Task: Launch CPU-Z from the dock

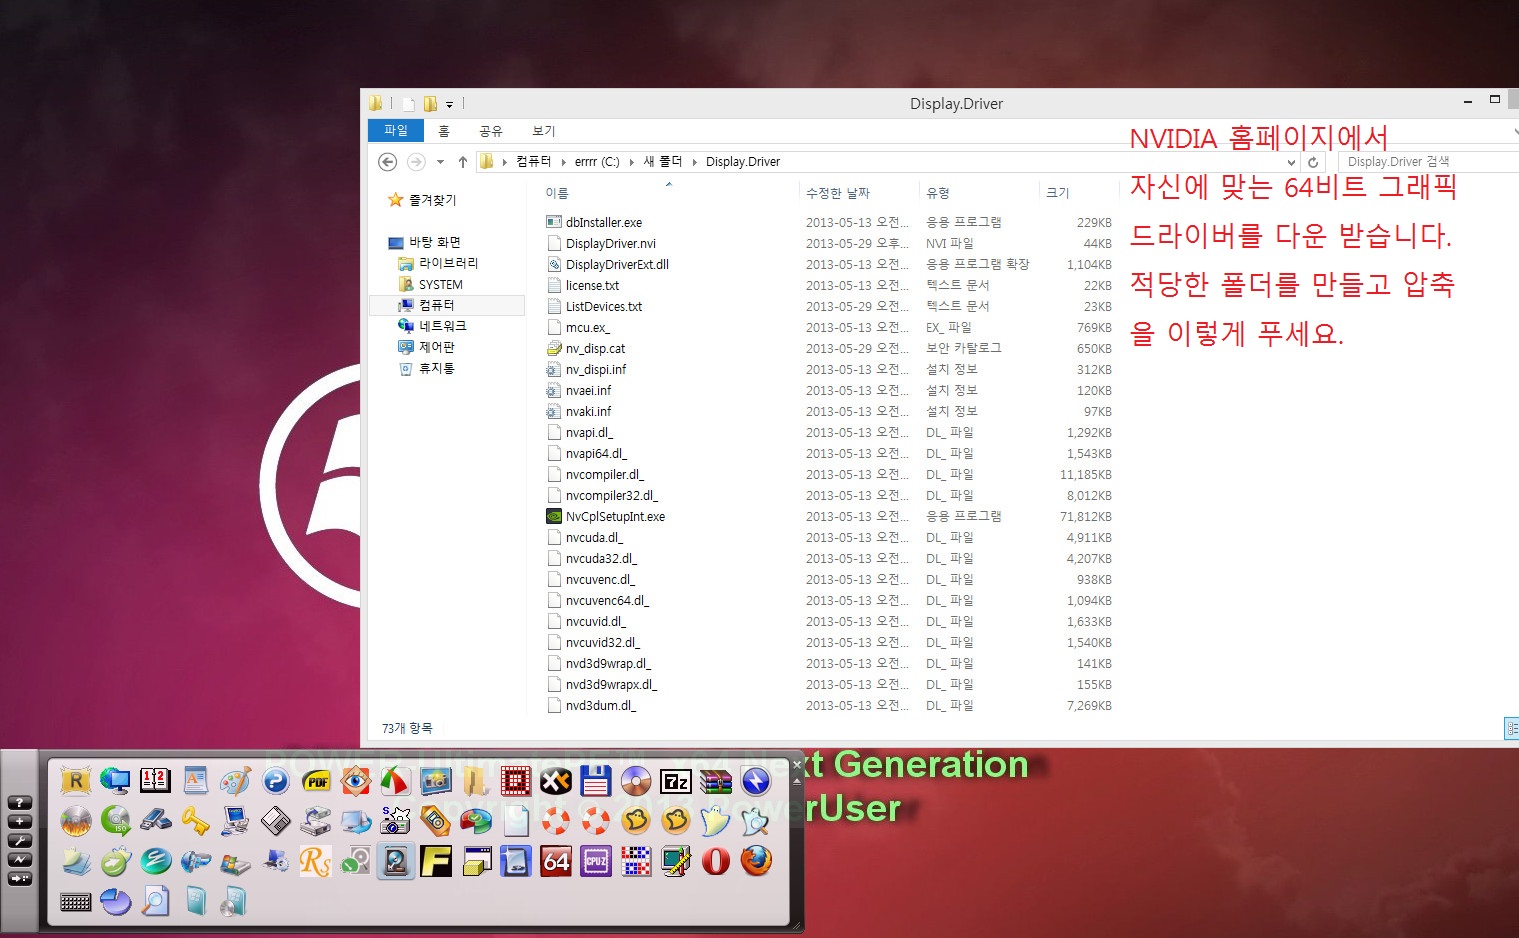Action: click(596, 861)
